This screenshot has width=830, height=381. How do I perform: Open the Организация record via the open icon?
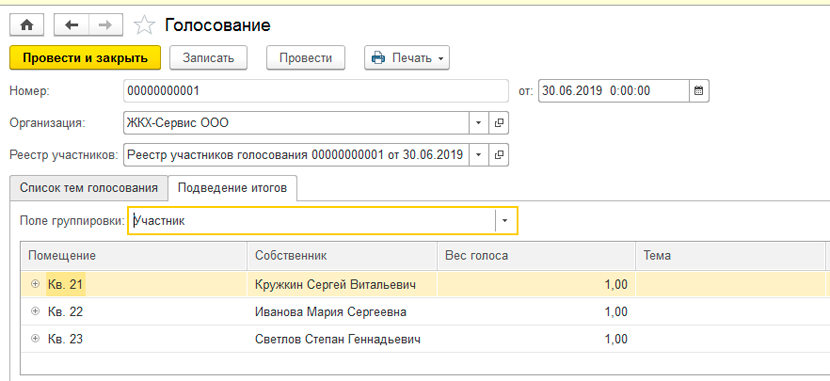(498, 123)
